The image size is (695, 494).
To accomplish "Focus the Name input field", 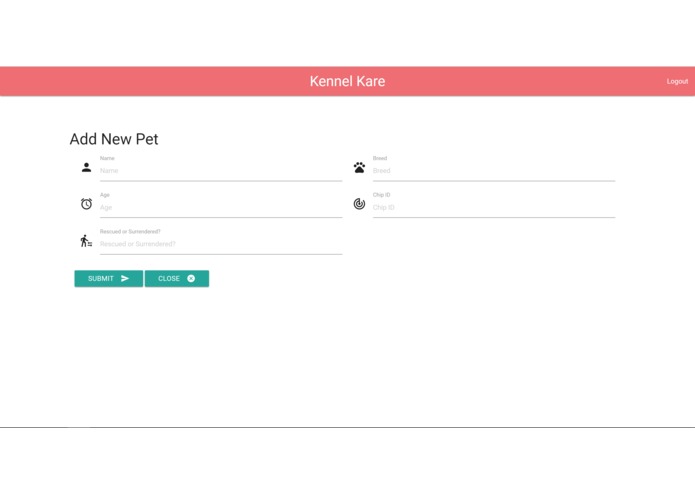I will point(221,171).
